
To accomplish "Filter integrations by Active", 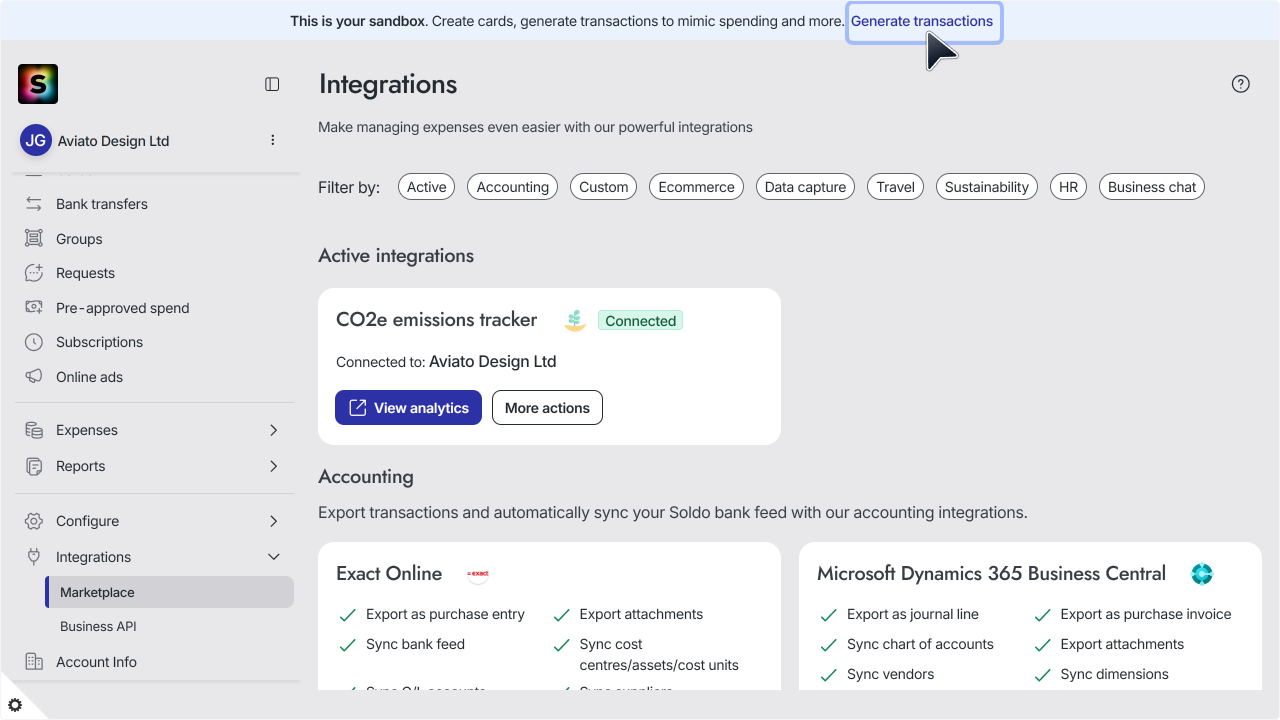I will [426, 187].
